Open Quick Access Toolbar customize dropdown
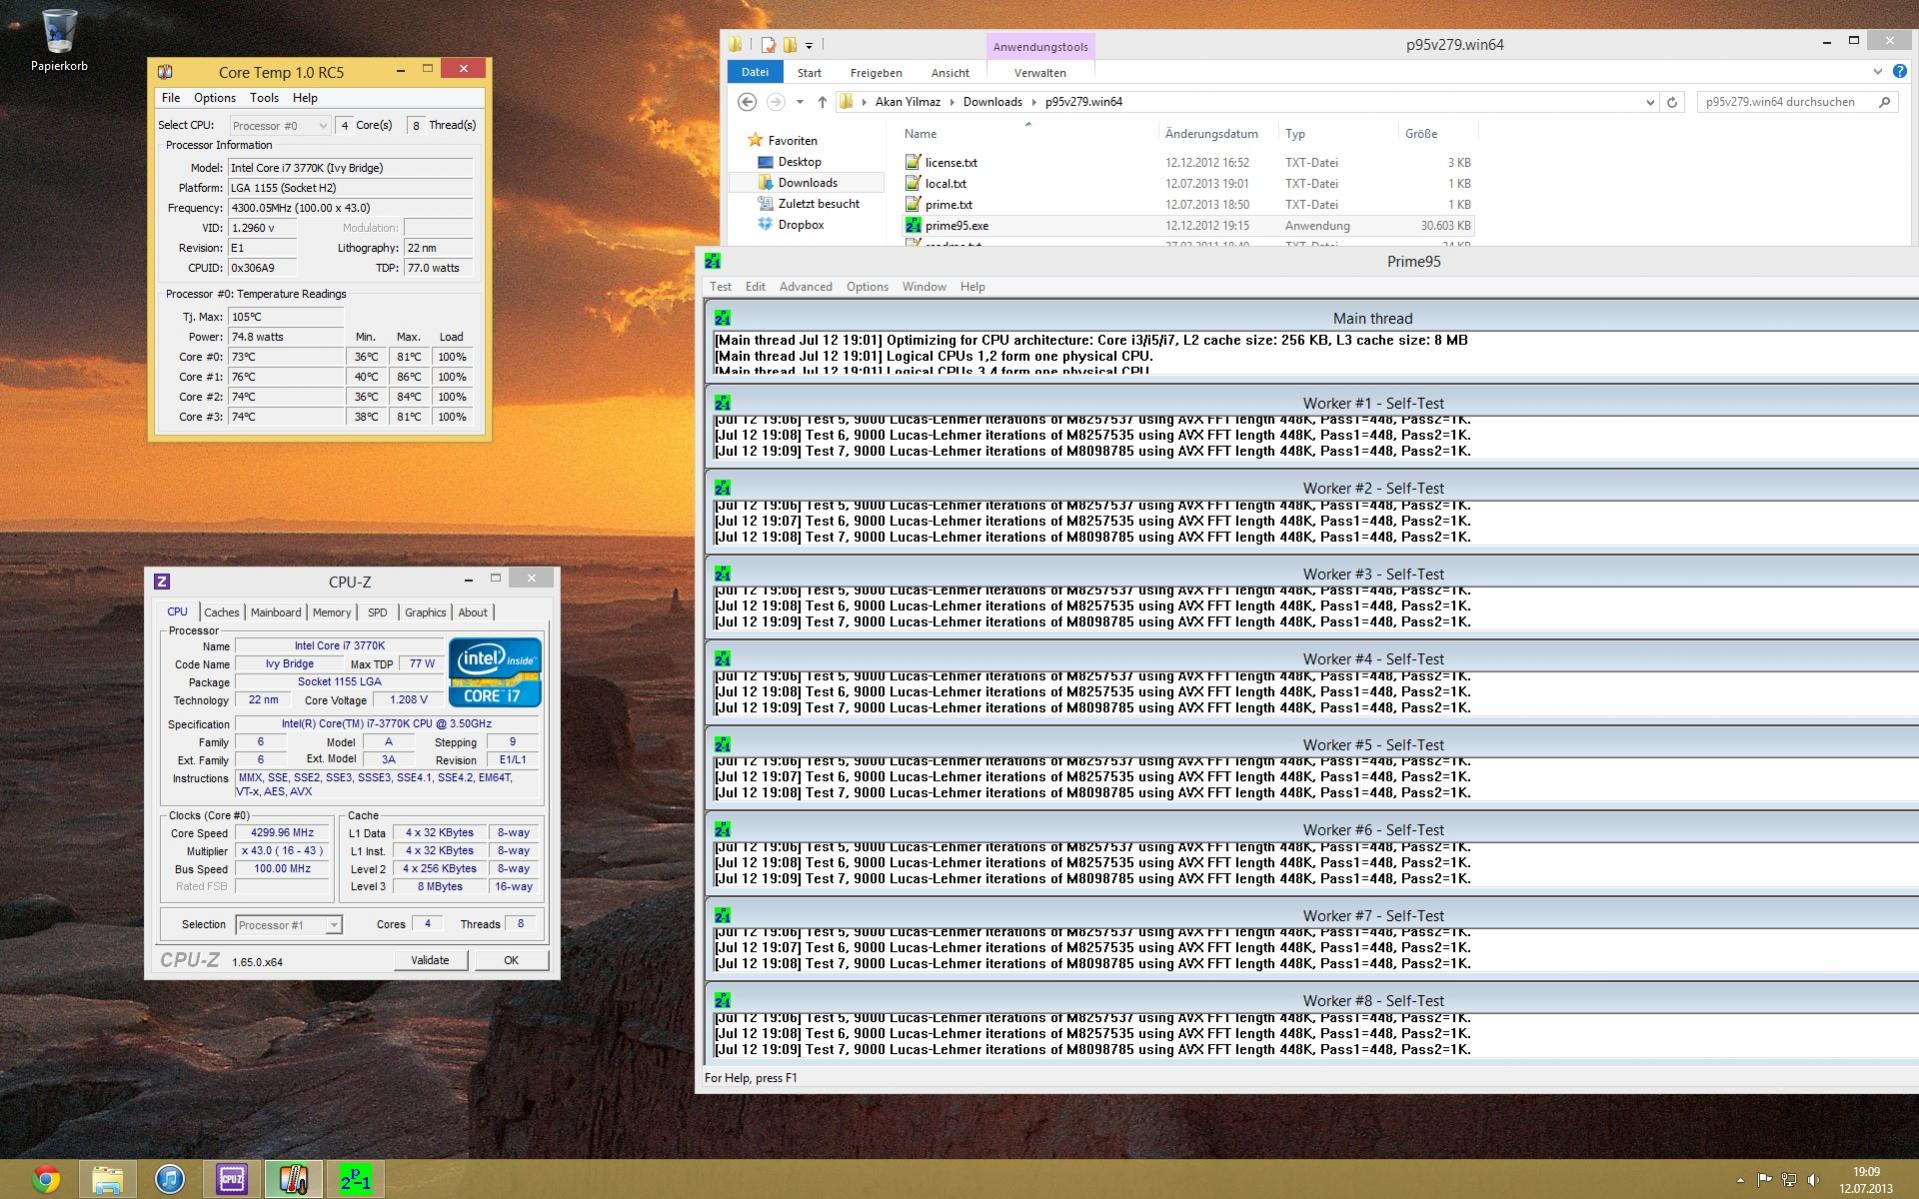 tap(809, 45)
